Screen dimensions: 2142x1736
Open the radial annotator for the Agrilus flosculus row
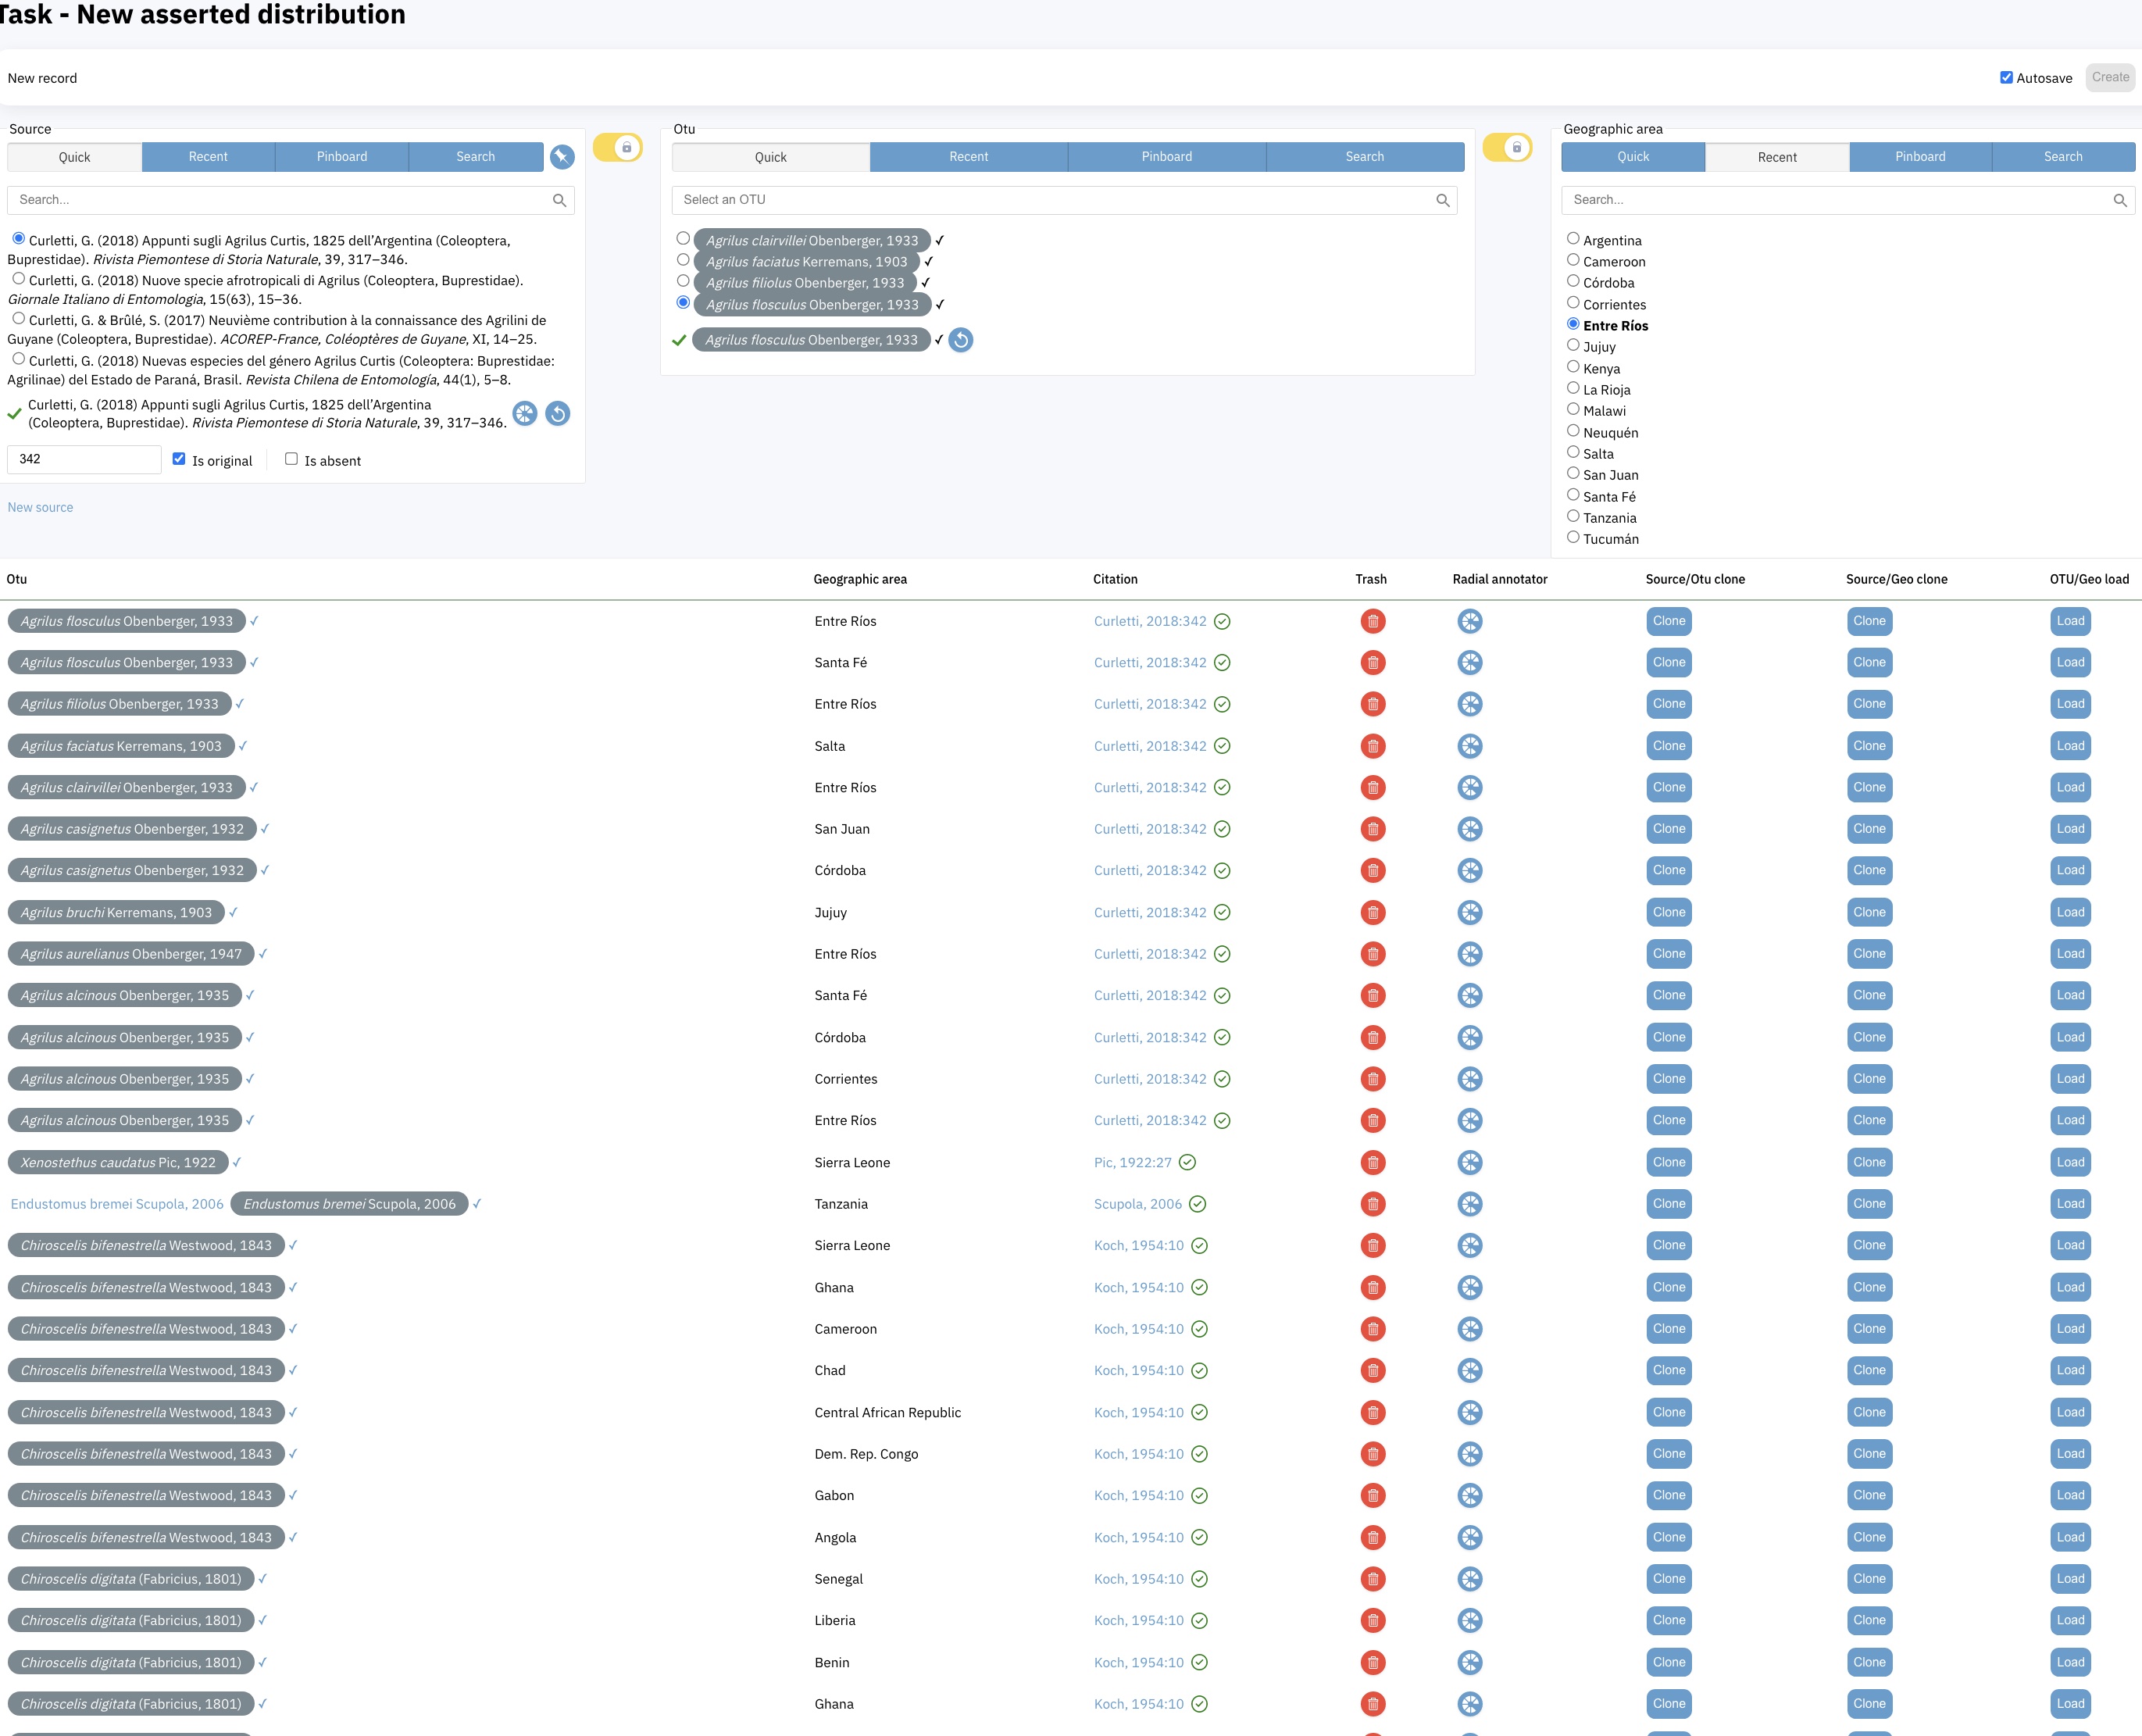pyautogui.click(x=1470, y=621)
